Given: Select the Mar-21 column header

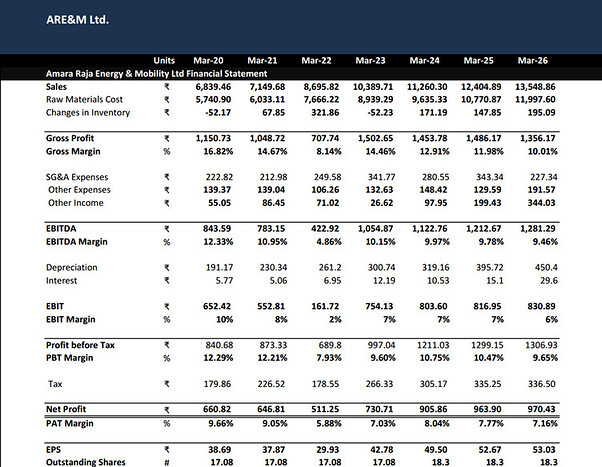Looking at the screenshot, I should pos(262,60).
